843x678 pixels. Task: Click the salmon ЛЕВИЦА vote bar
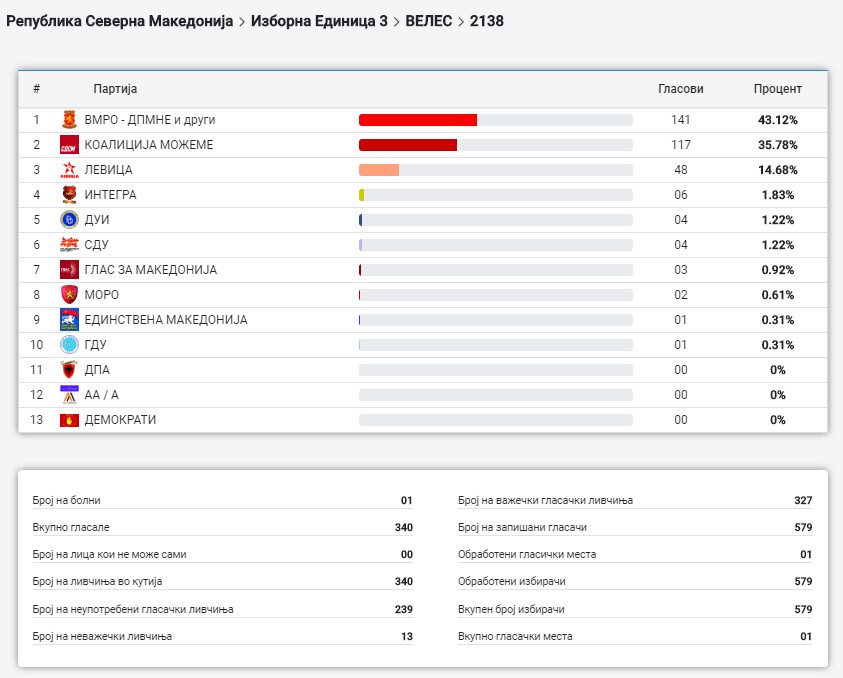pyautogui.click(x=379, y=170)
